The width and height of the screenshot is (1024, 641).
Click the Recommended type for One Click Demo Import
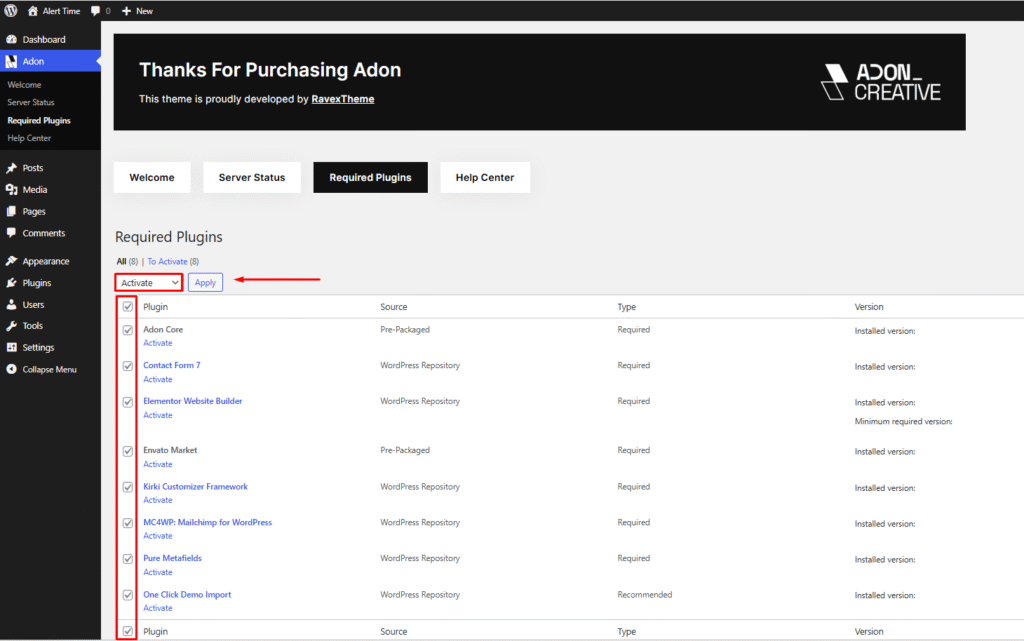tap(645, 595)
